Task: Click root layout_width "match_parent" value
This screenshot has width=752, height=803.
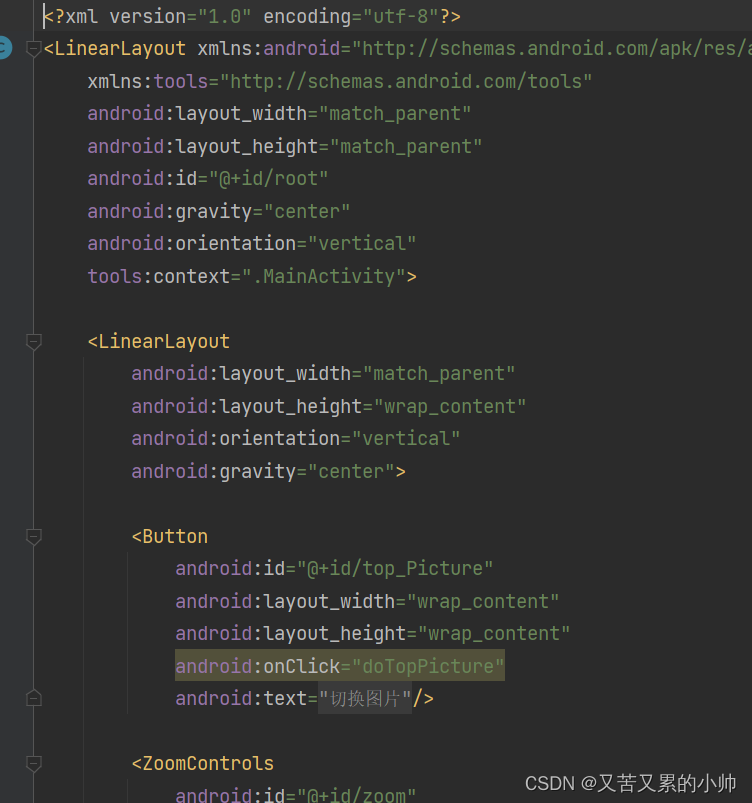Action: coord(394,114)
